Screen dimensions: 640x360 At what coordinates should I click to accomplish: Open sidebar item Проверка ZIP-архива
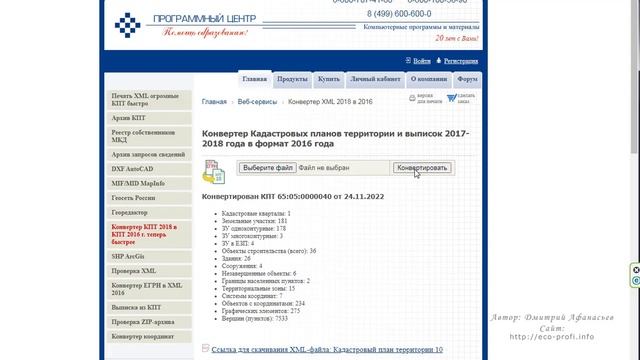[x=149, y=322]
